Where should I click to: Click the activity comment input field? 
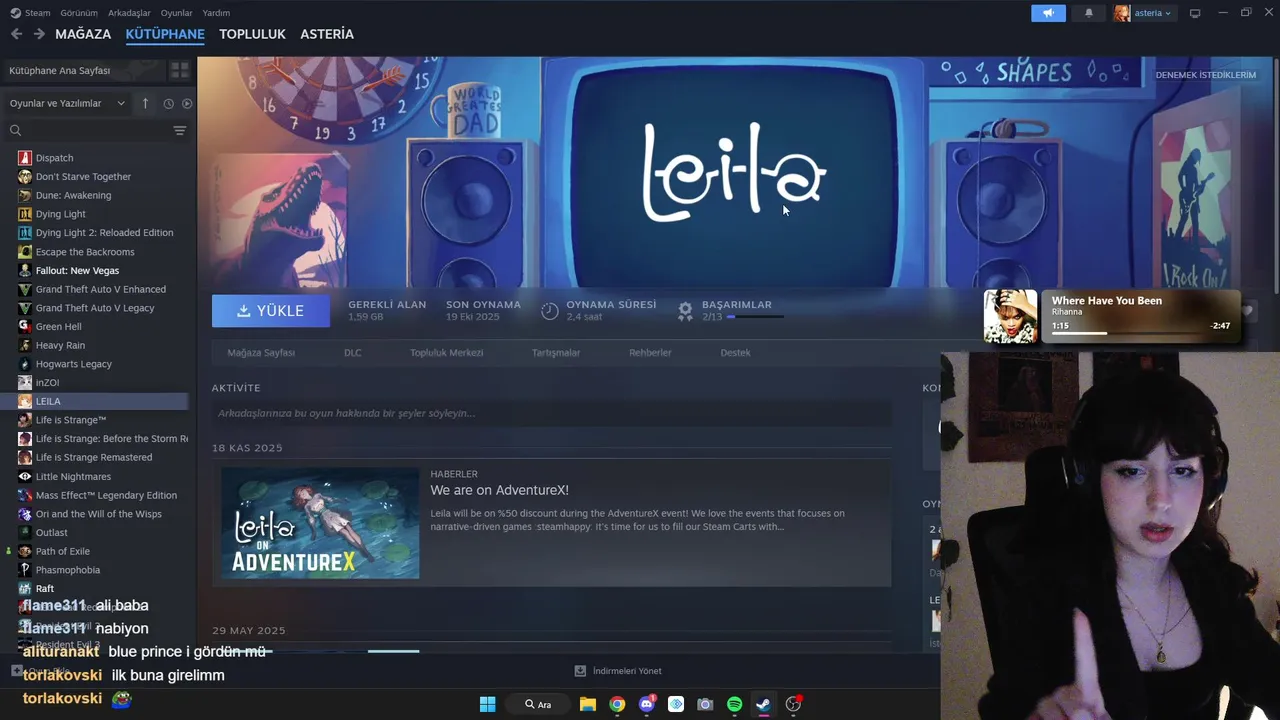tap(551, 413)
